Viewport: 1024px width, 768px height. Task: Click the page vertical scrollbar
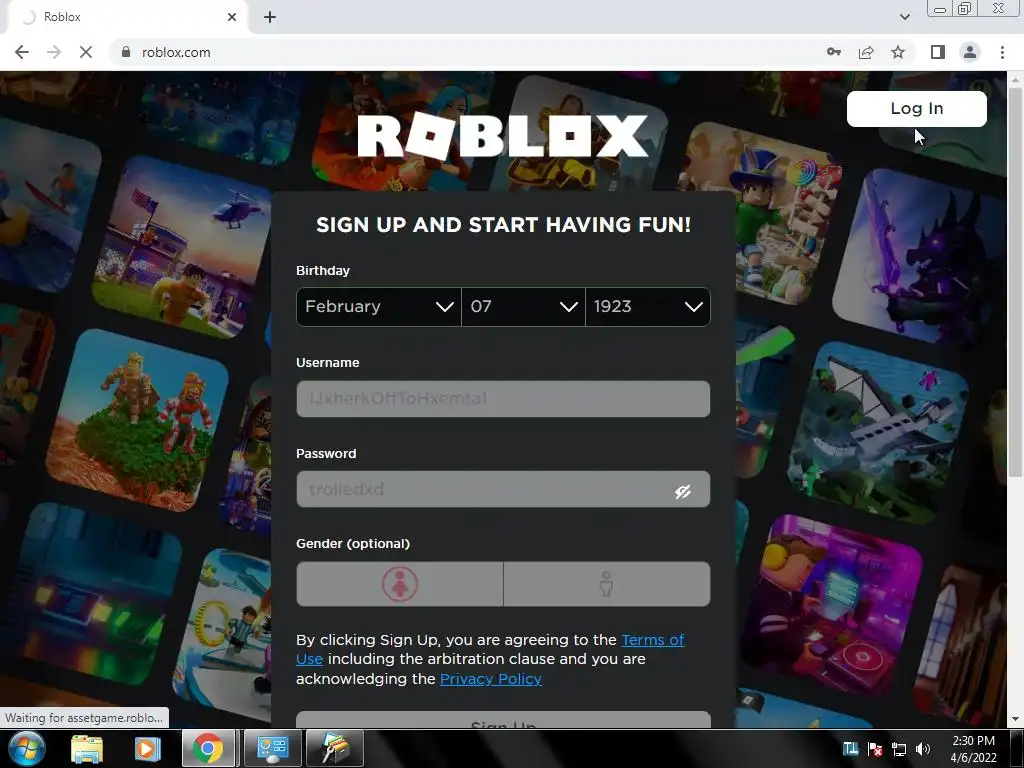click(1015, 281)
